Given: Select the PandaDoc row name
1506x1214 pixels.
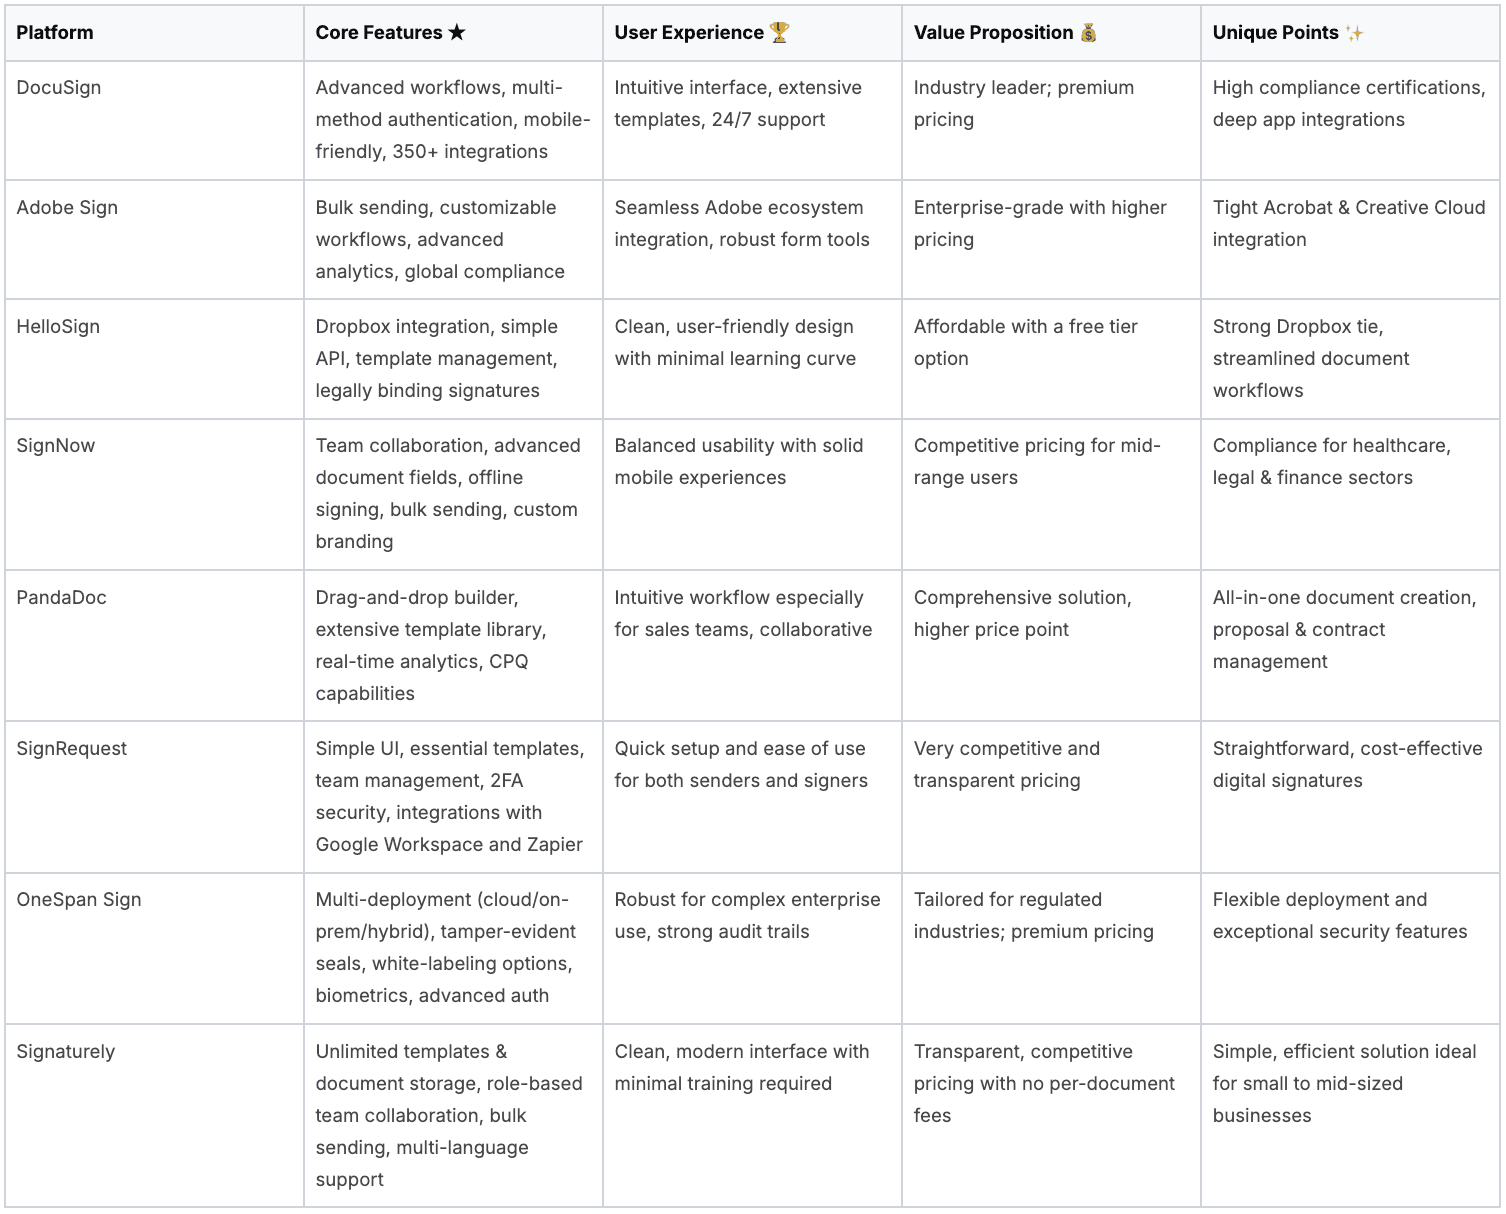Looking at the screenshot, I should click(61, 598).
